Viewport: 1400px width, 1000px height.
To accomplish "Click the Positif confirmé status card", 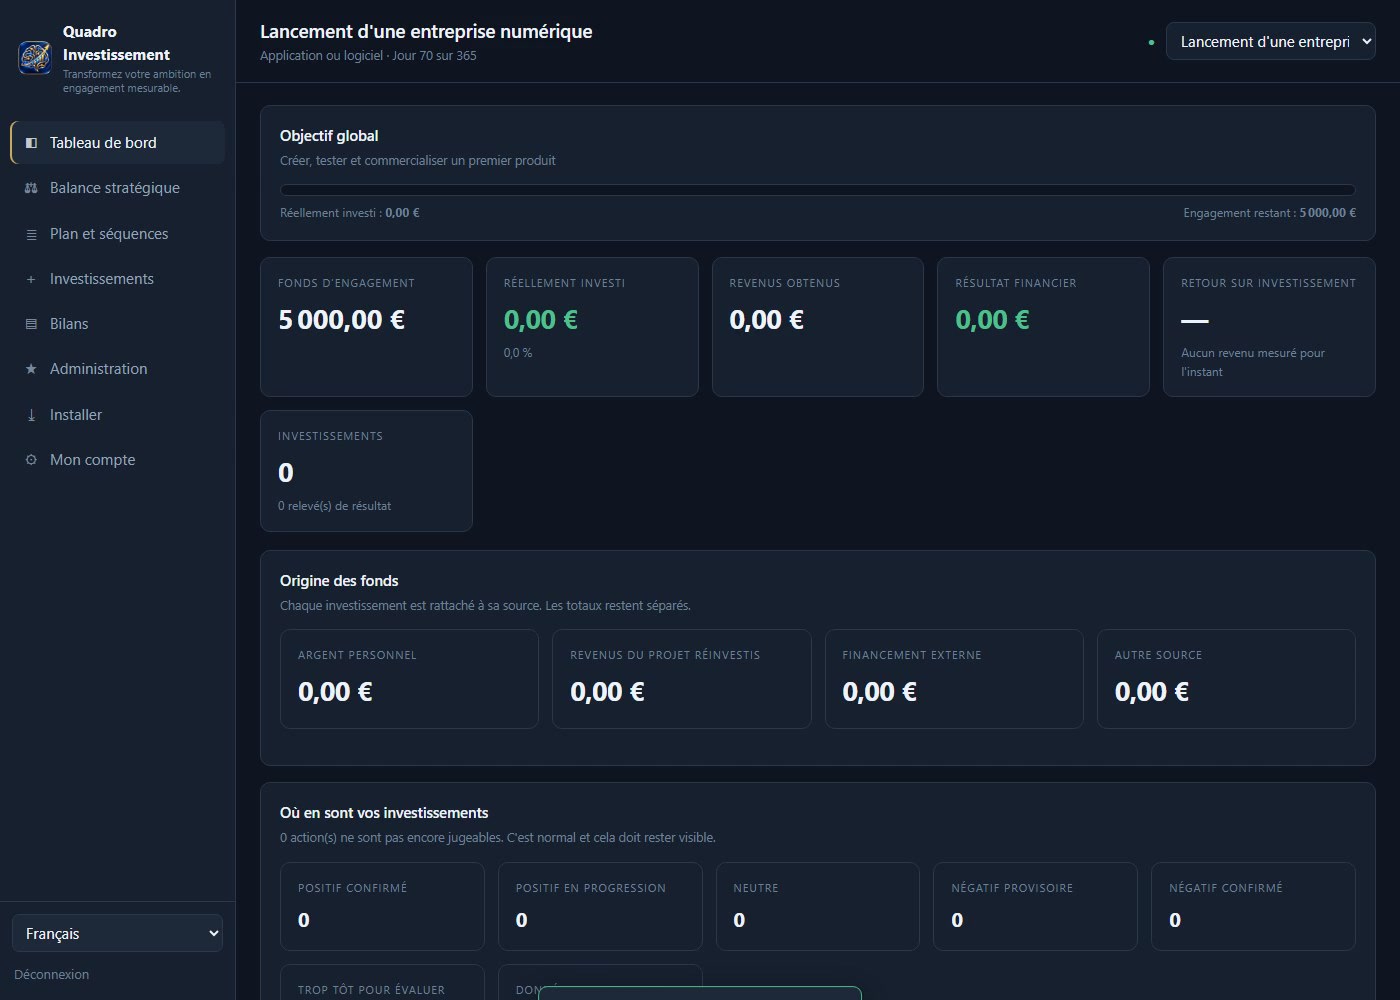I will coord(382,906).
